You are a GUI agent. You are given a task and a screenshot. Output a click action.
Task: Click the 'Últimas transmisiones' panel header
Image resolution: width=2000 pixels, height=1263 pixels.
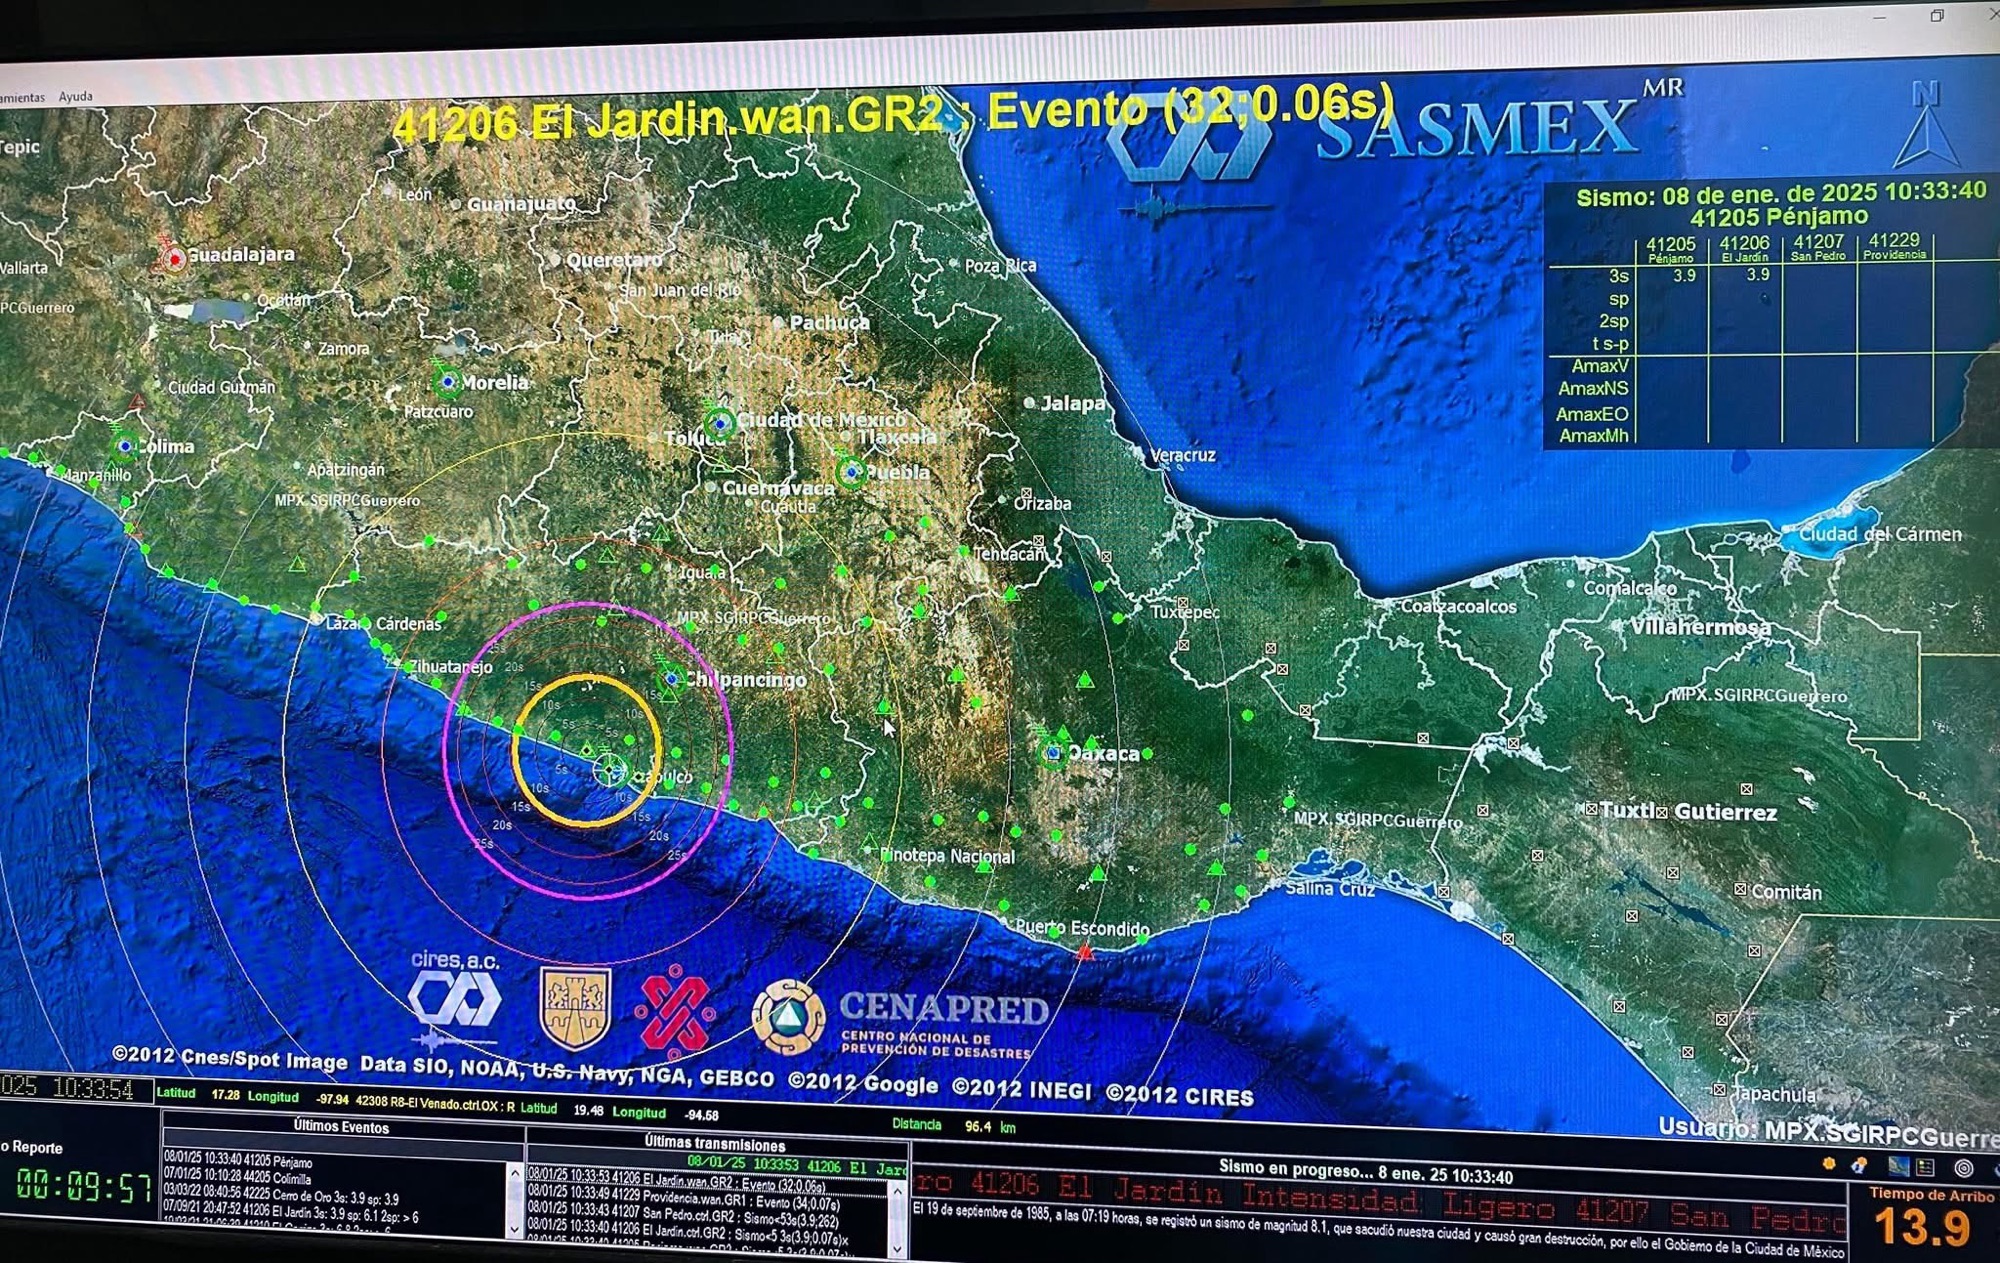[714, 1144]
